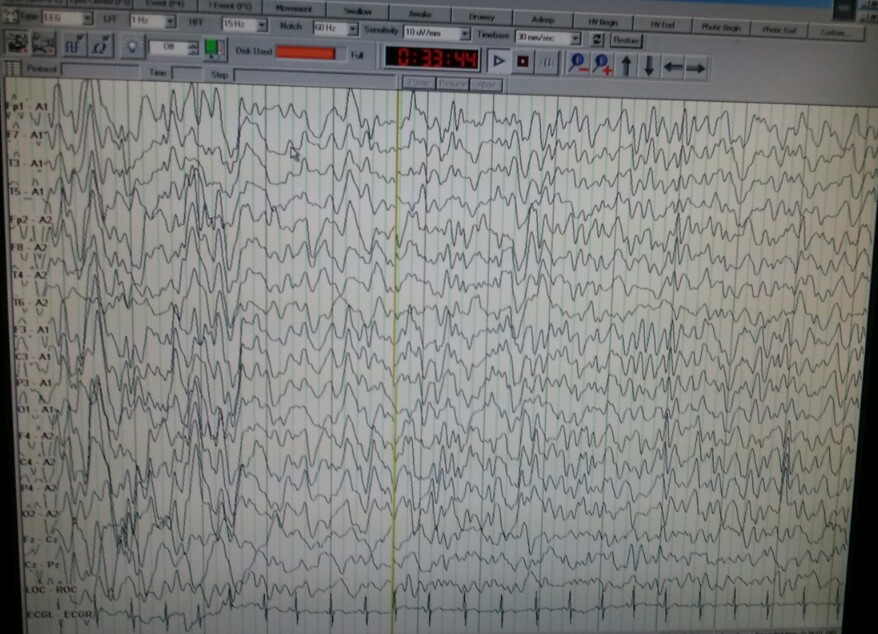Click the zoom out magnifier icon
This screenshot has height=634, width=878.
tap(577, 63)
